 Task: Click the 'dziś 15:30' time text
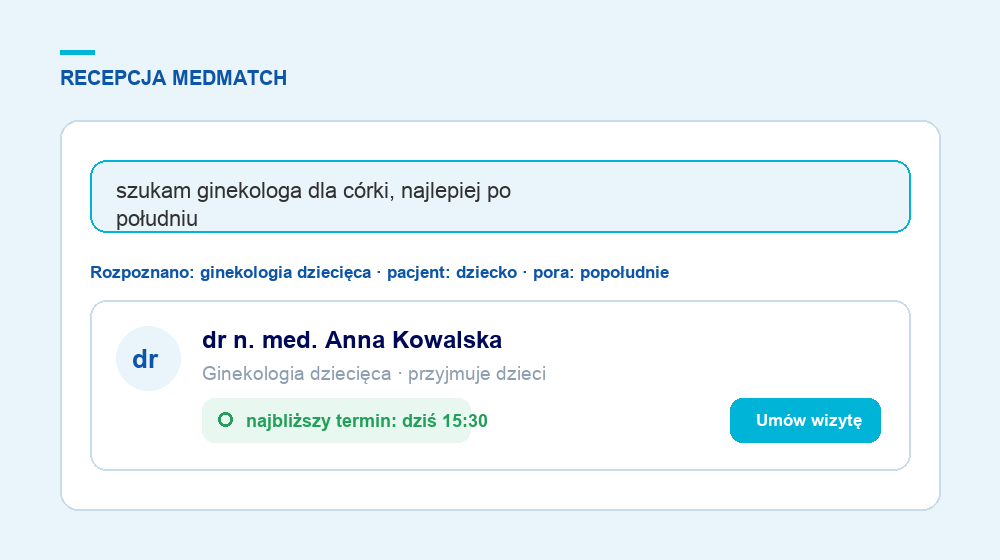445,421
